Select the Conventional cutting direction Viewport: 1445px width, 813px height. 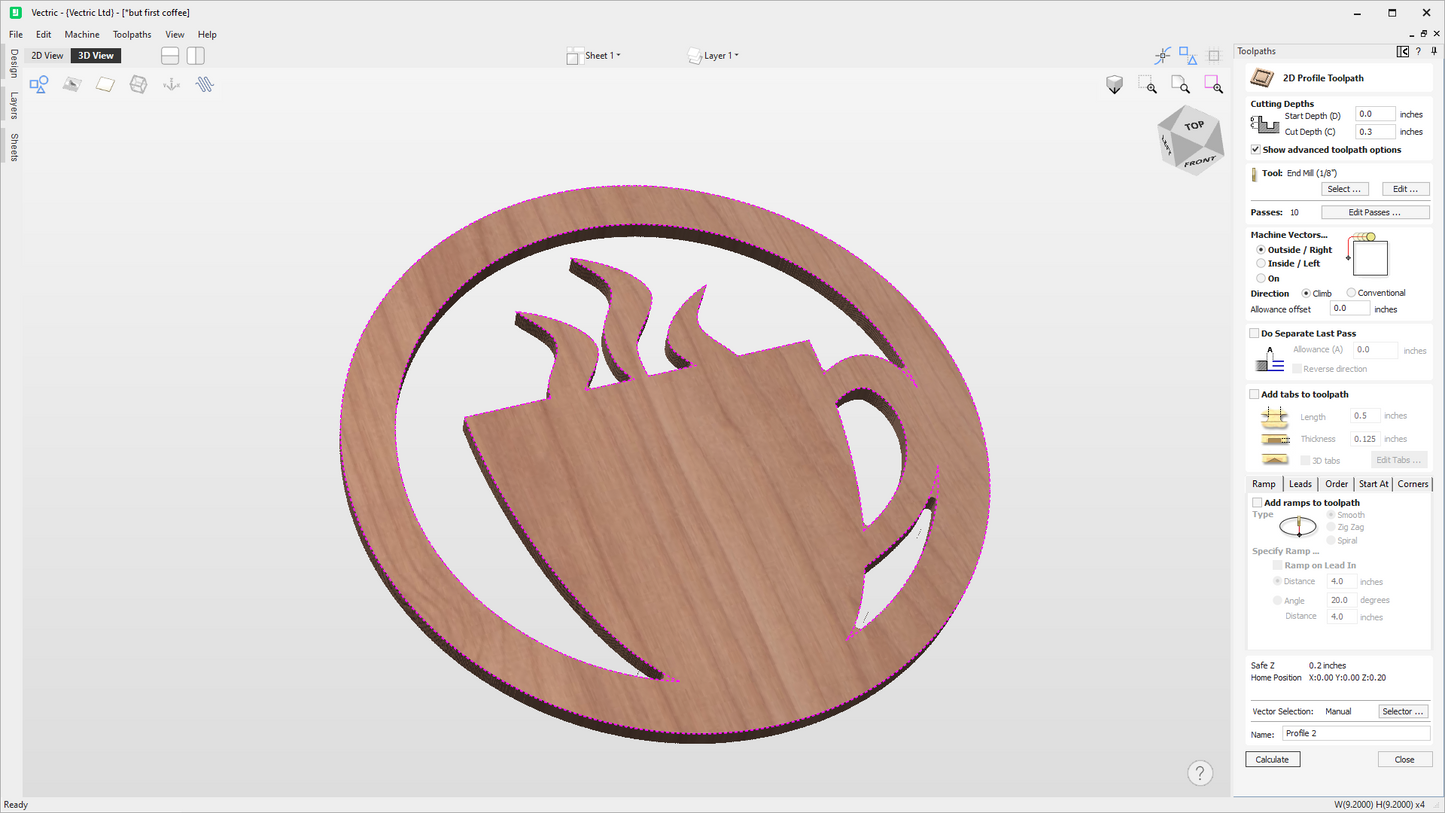point(1350,292)
